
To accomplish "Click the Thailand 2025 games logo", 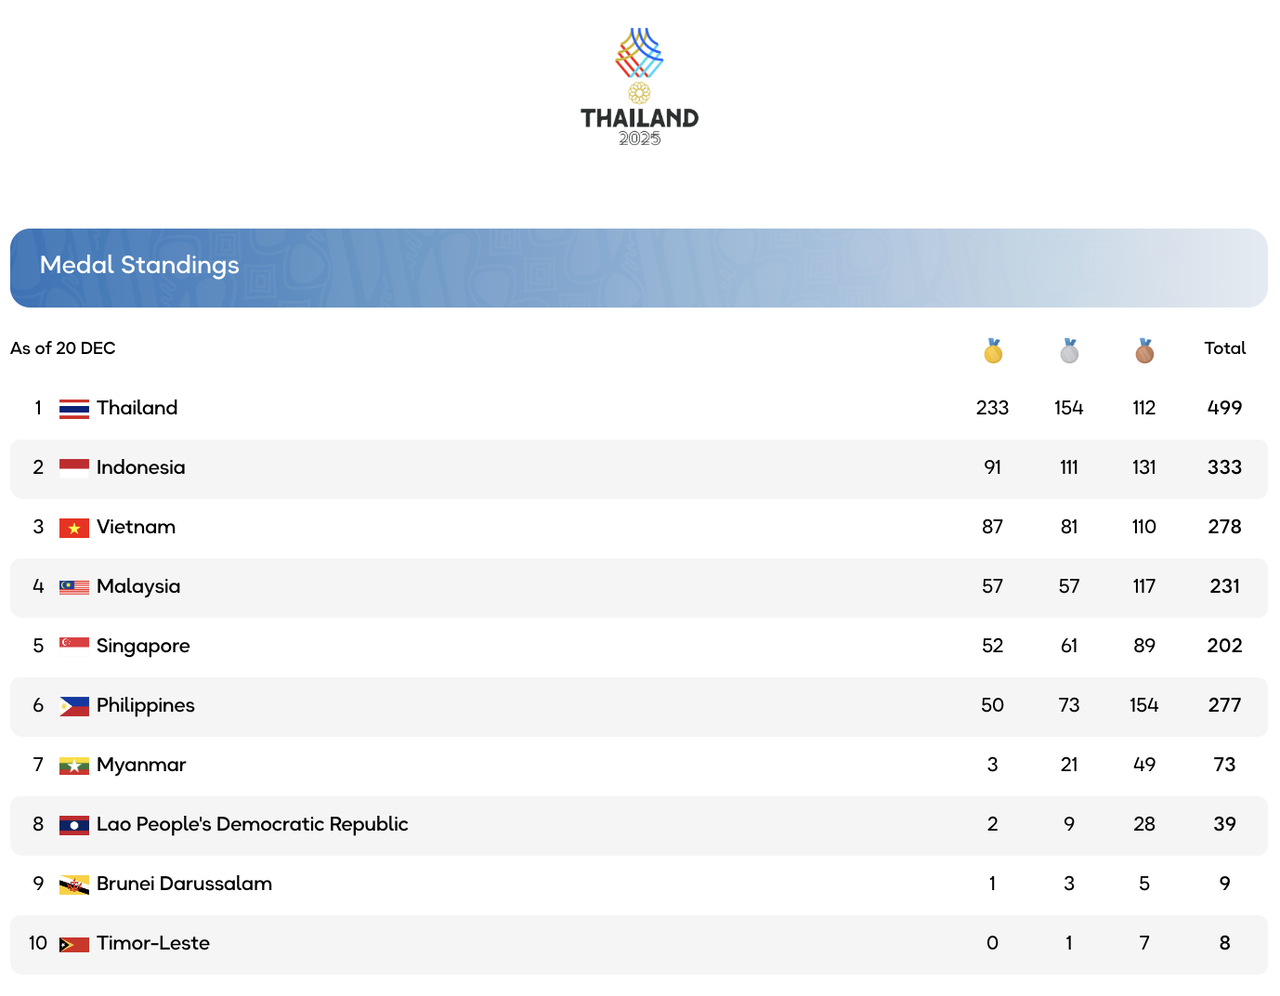I will point(639,87).
